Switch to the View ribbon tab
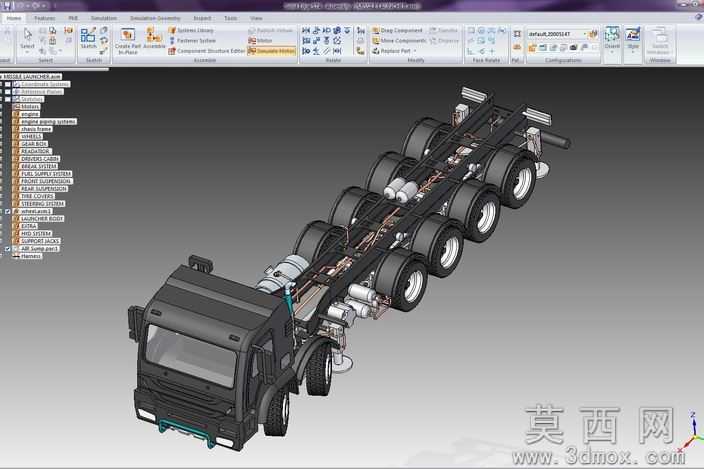Screen dimensions: 704x469 [256, 18]
